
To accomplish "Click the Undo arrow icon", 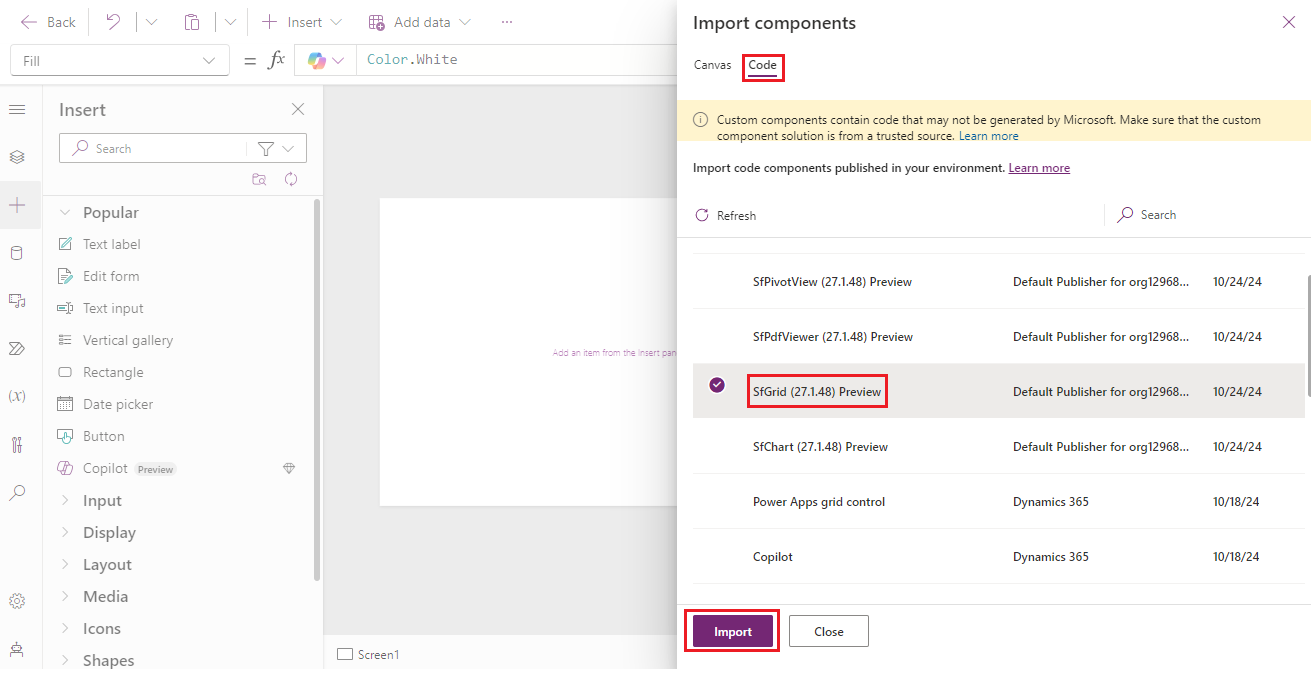I will click(113, 22).
